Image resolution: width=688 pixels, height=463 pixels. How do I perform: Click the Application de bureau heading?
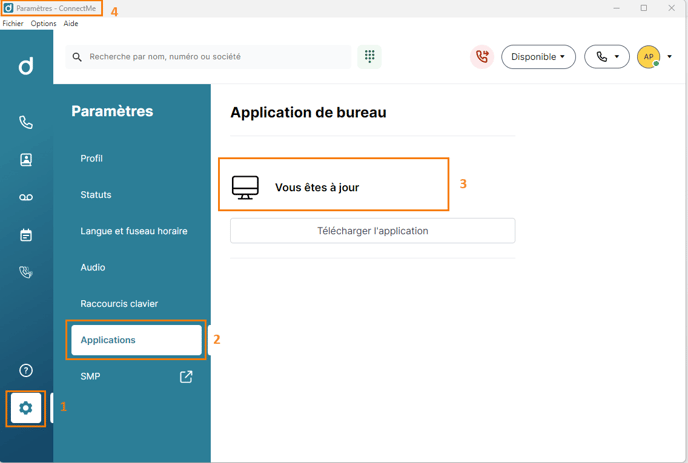coord(308,112)
